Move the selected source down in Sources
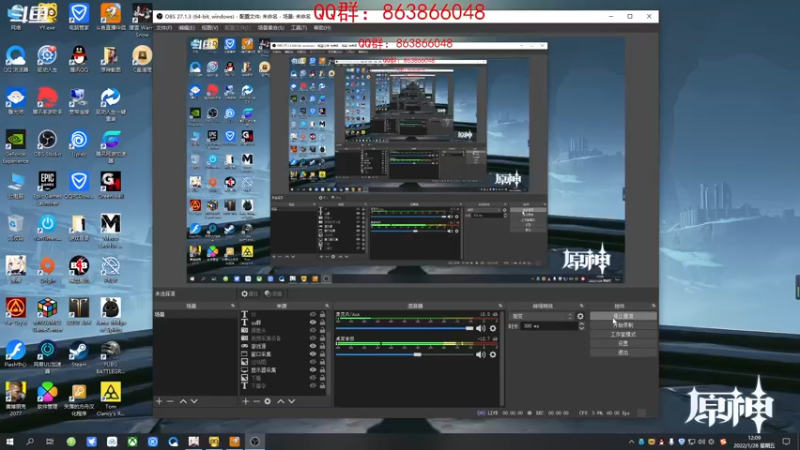The width and height of the screenshot is (800, 450). coord(291,402)
